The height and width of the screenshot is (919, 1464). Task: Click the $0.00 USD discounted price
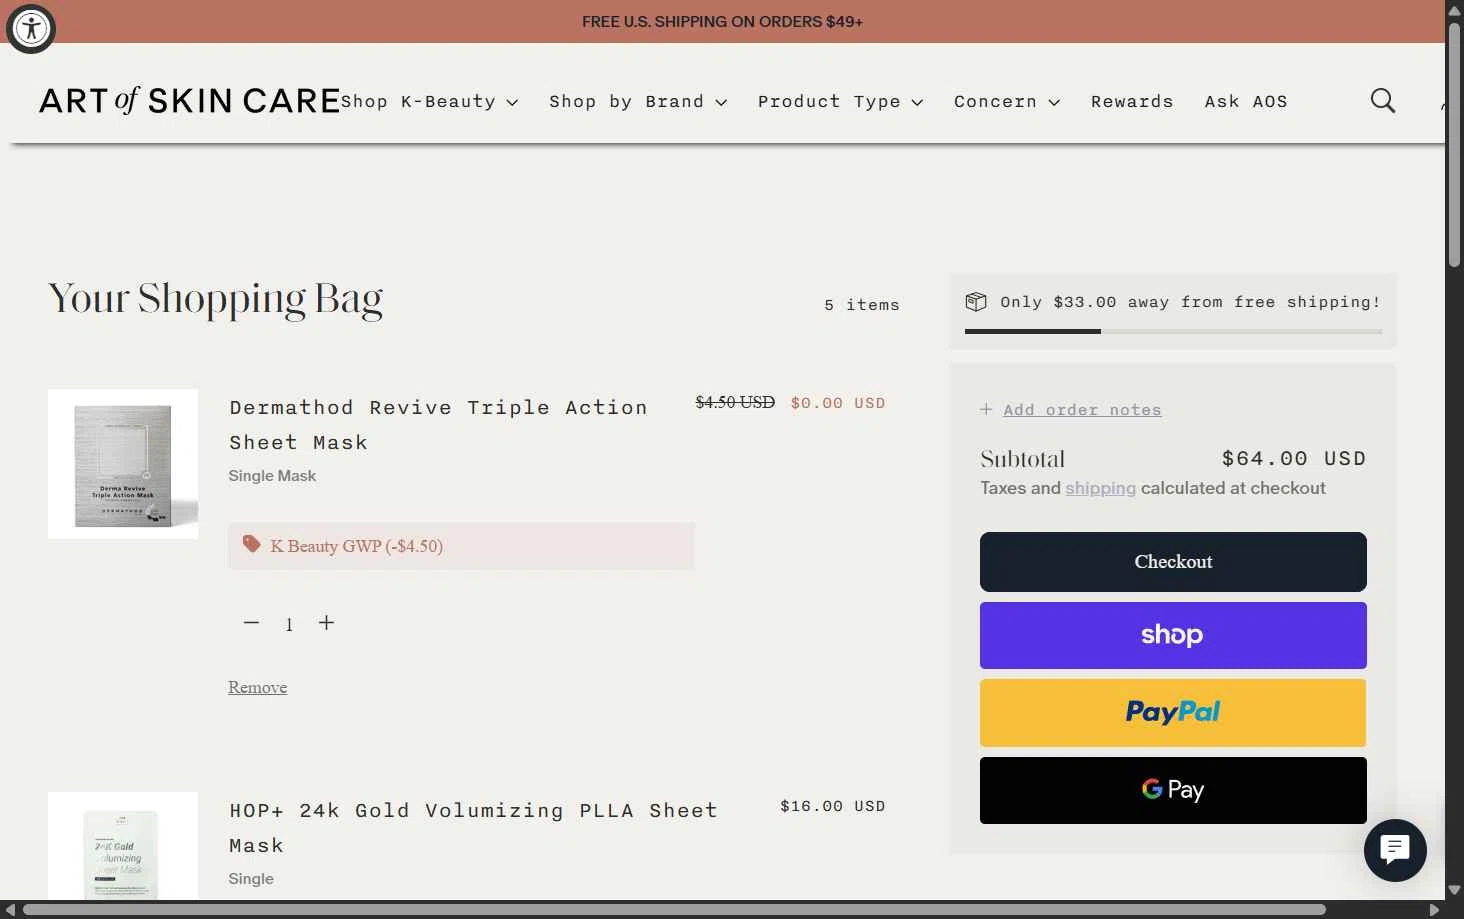click(838, 403)
